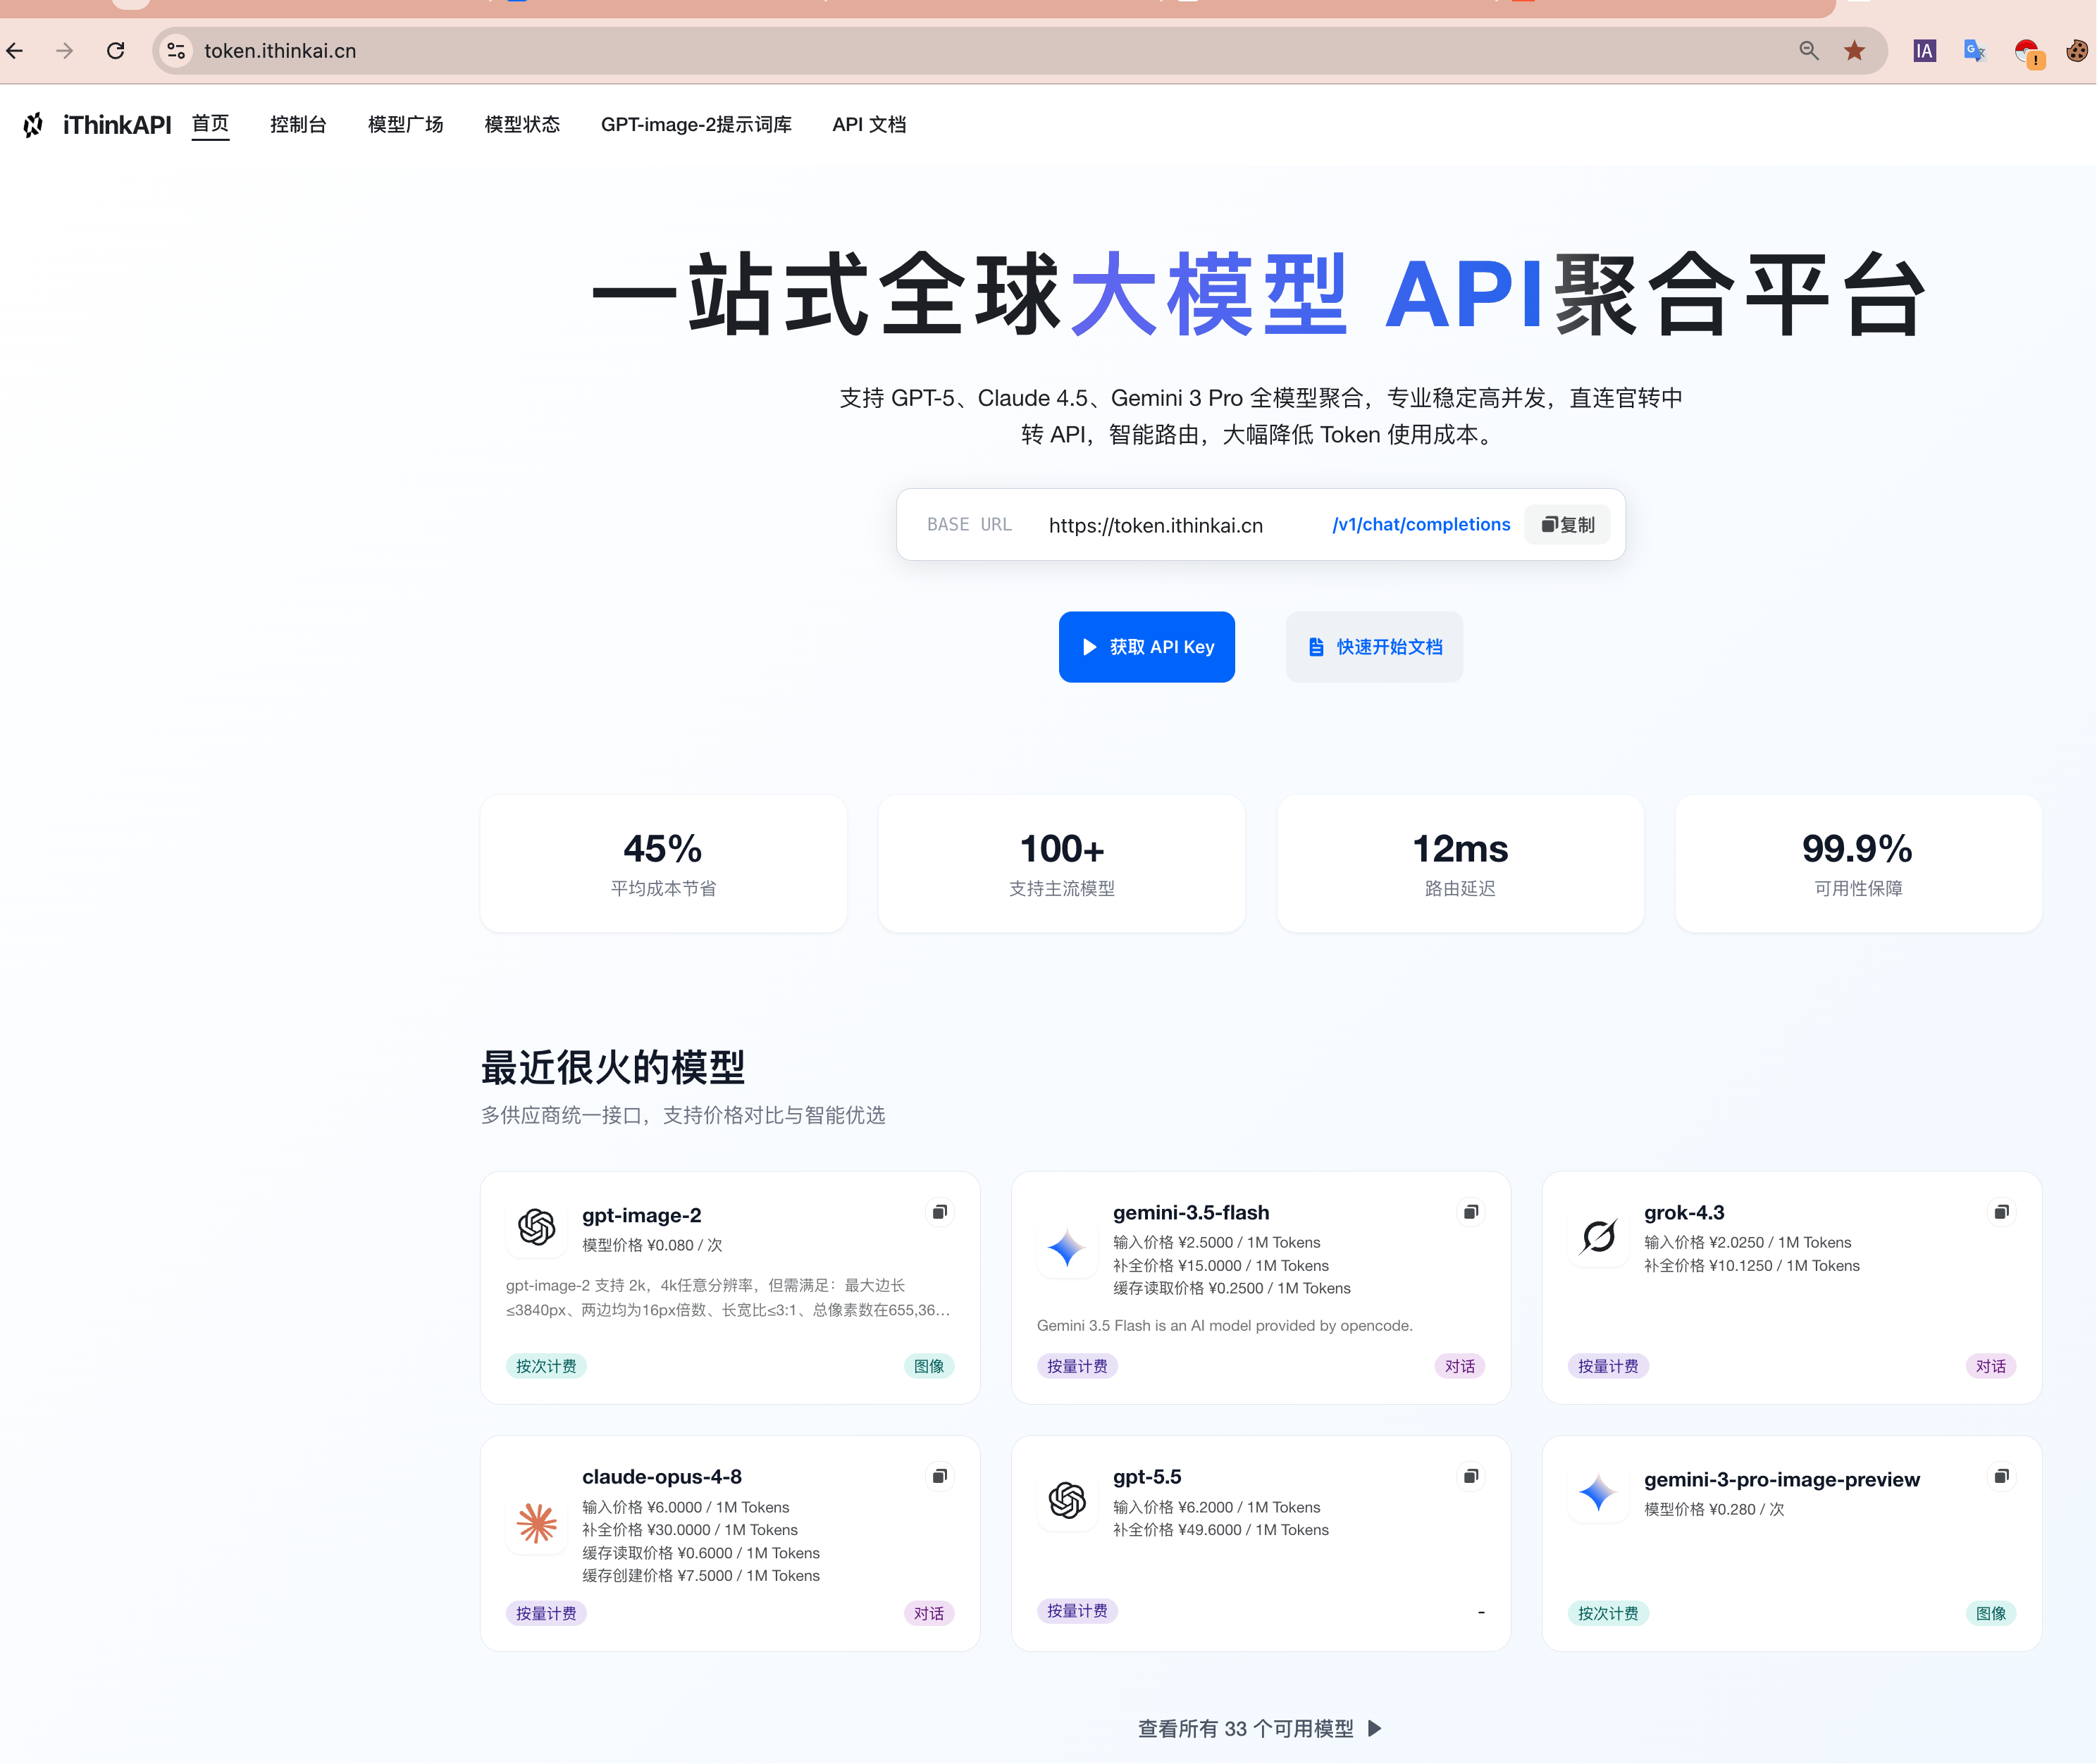The height and width of the screenshot is (1764, 2097).
Task: Click the OpenAI logo on gpt-image-2 card
Action: [x=537, y=1226]
